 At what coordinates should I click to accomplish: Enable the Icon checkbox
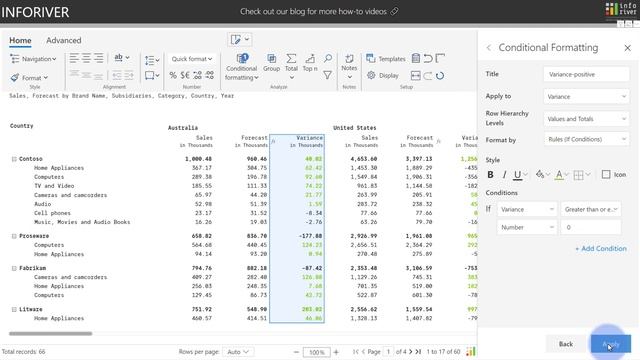click(606, 175)
